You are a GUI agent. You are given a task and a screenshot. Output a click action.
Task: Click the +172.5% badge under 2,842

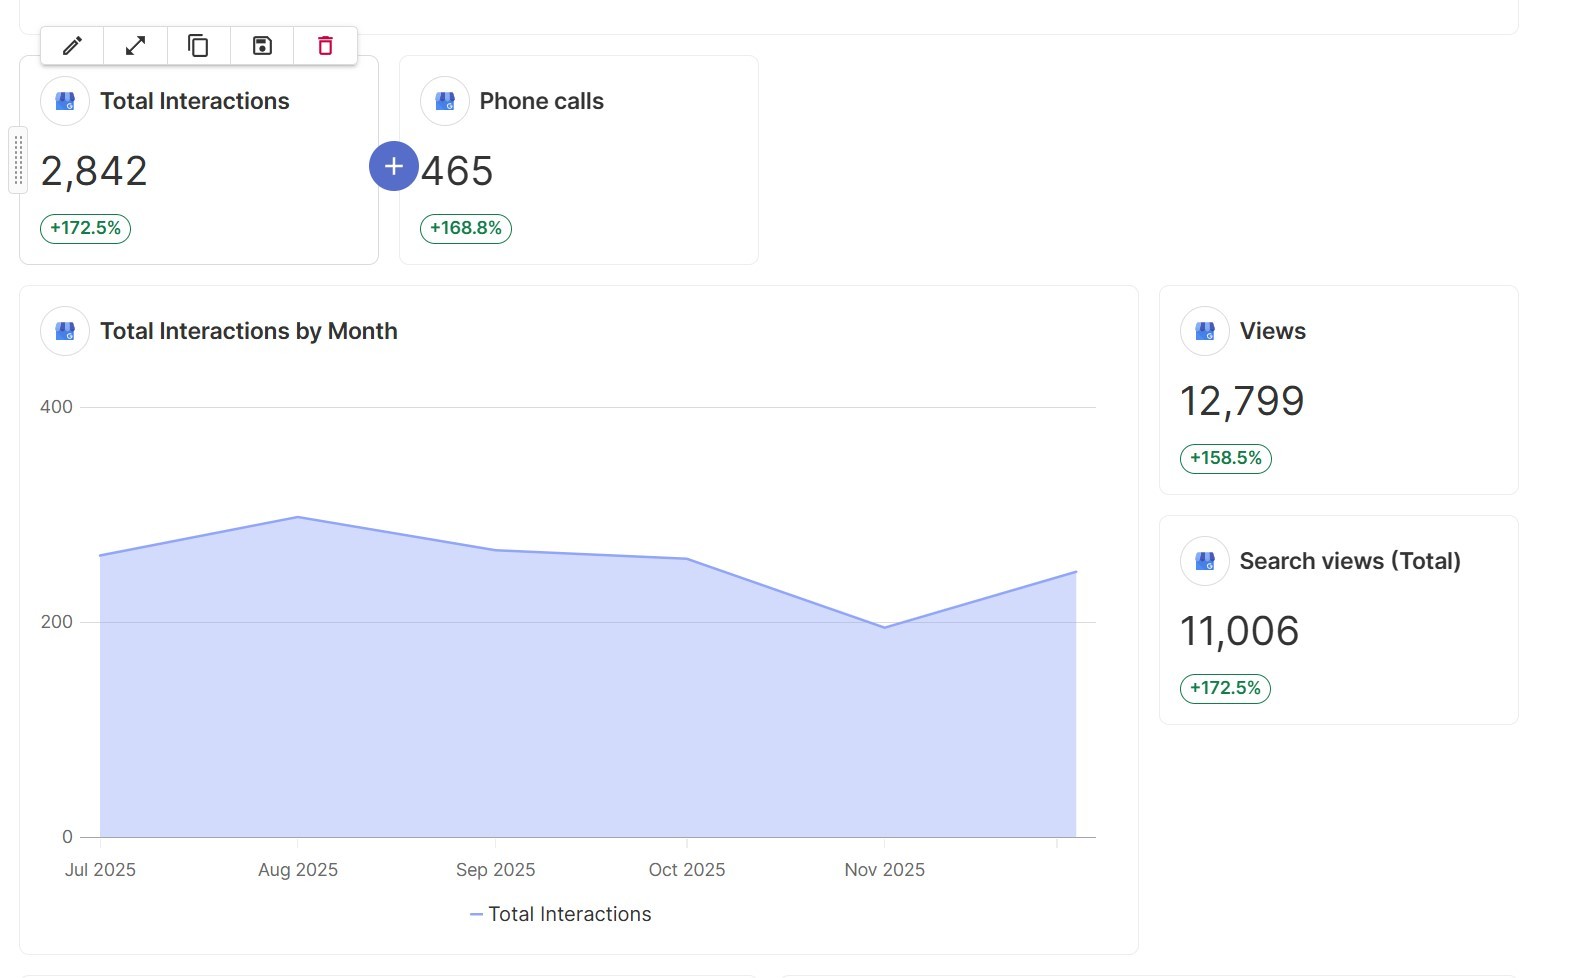85,228
